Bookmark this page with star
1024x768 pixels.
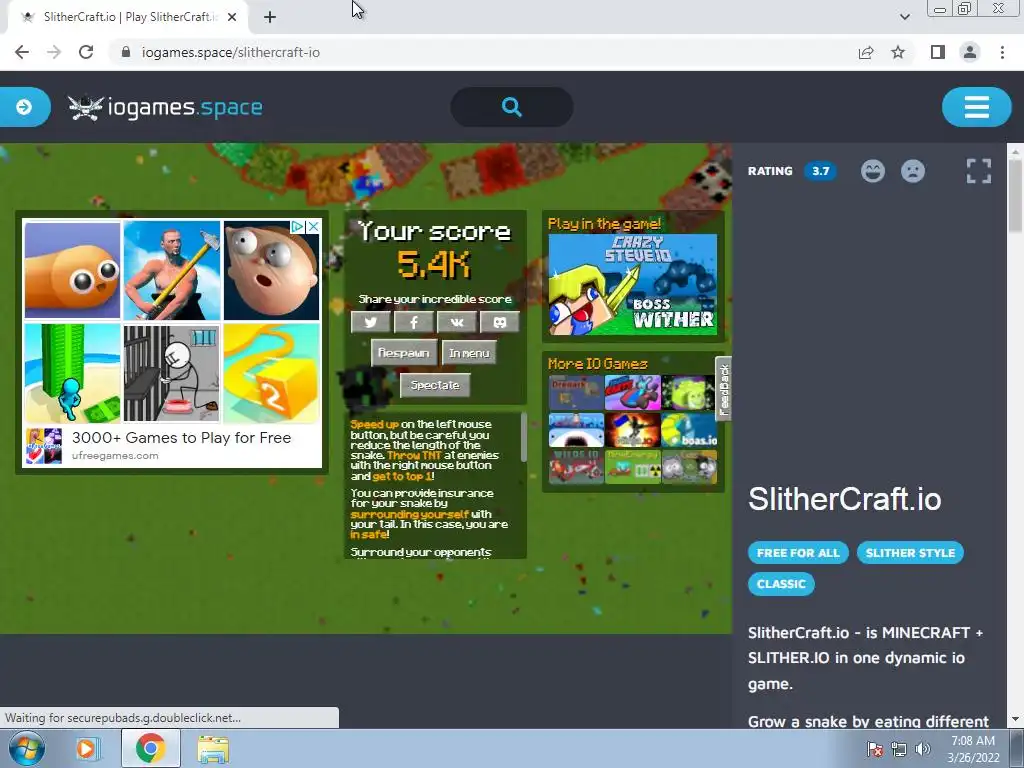tap(898, 52)
